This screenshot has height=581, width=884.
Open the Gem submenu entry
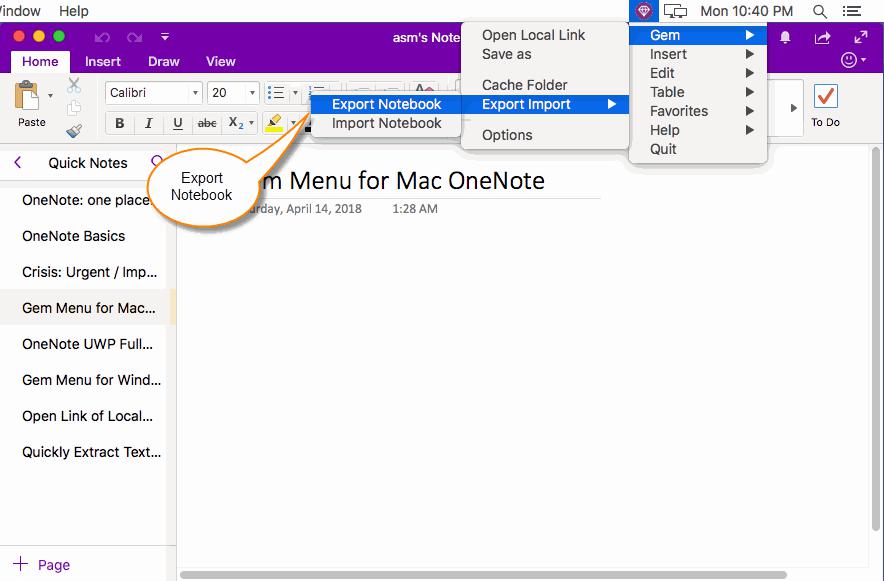pyautogui.click(x=698, y=35)
